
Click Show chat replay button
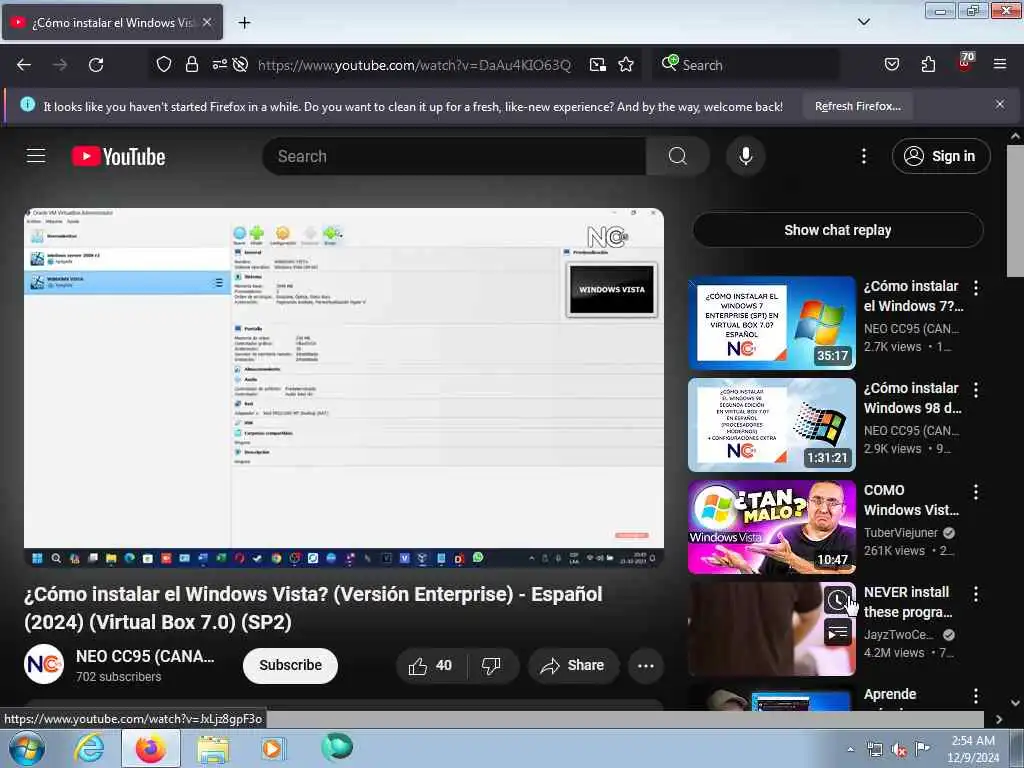coord(838,230)
